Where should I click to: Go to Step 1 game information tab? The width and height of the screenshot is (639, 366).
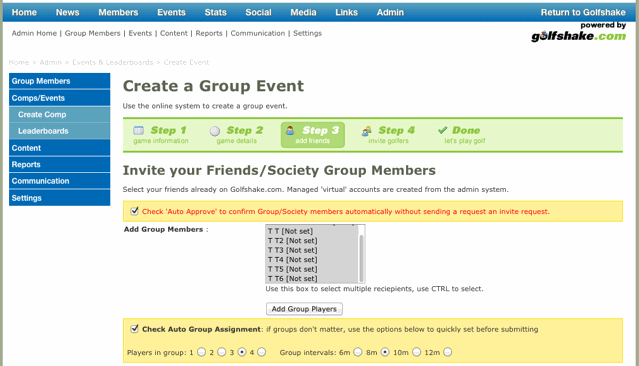(x=161, y=135)
